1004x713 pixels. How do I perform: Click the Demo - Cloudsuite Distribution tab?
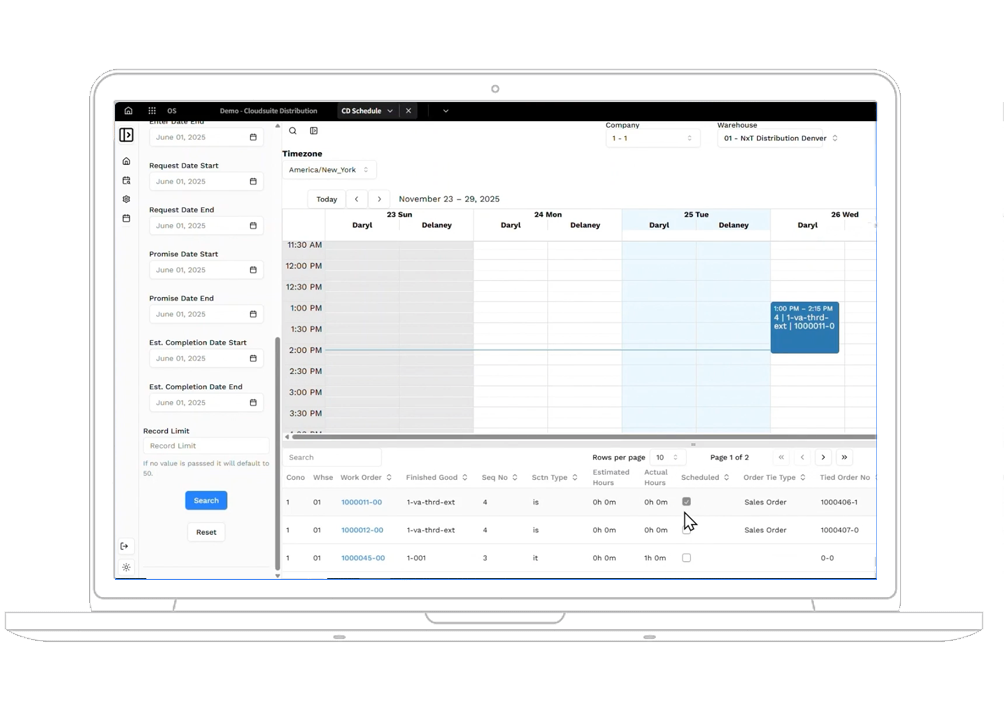[x=268, y=111]
